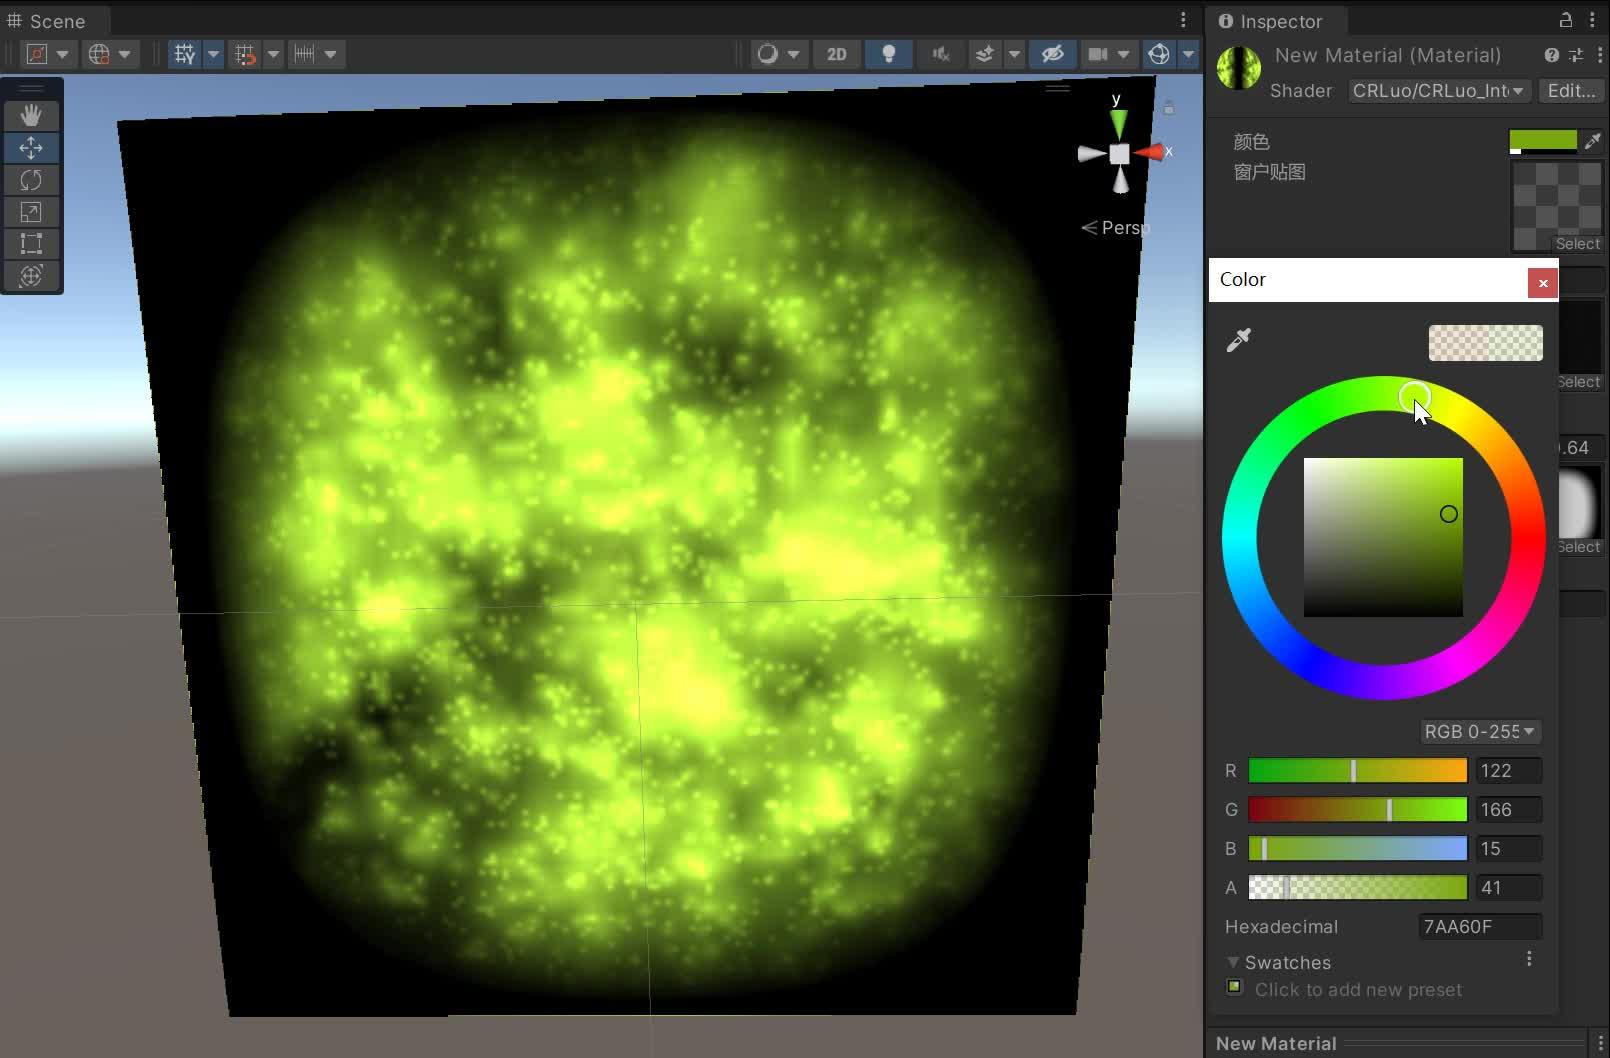
Task: Open the material help icon
Action: [1551, 55]
